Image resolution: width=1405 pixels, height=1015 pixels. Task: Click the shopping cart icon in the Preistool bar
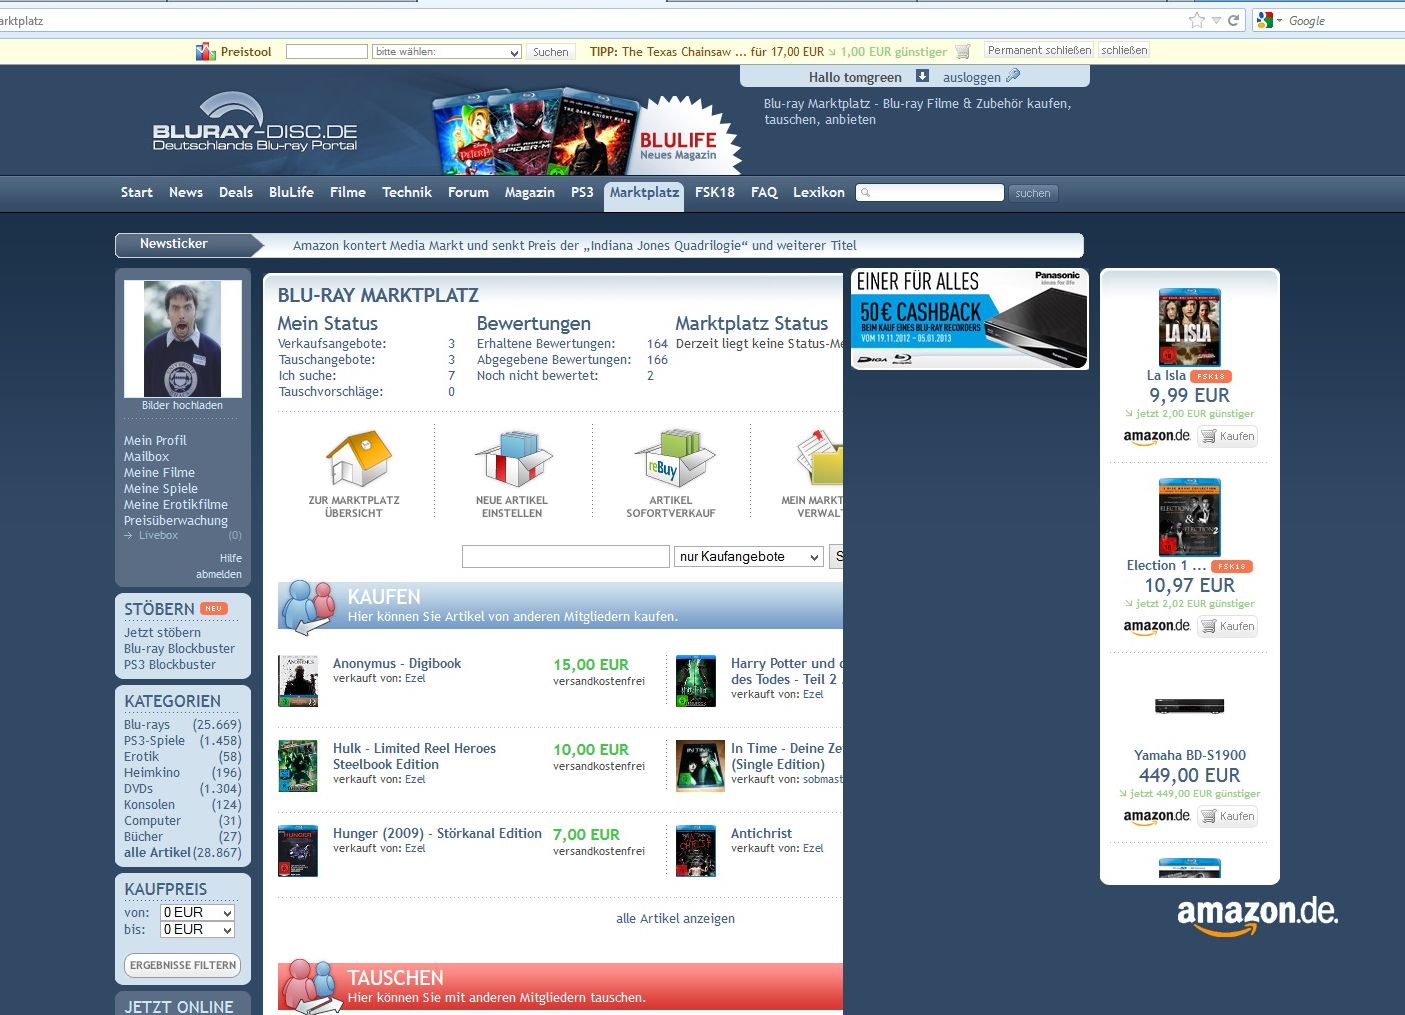[x=962, y=51]
